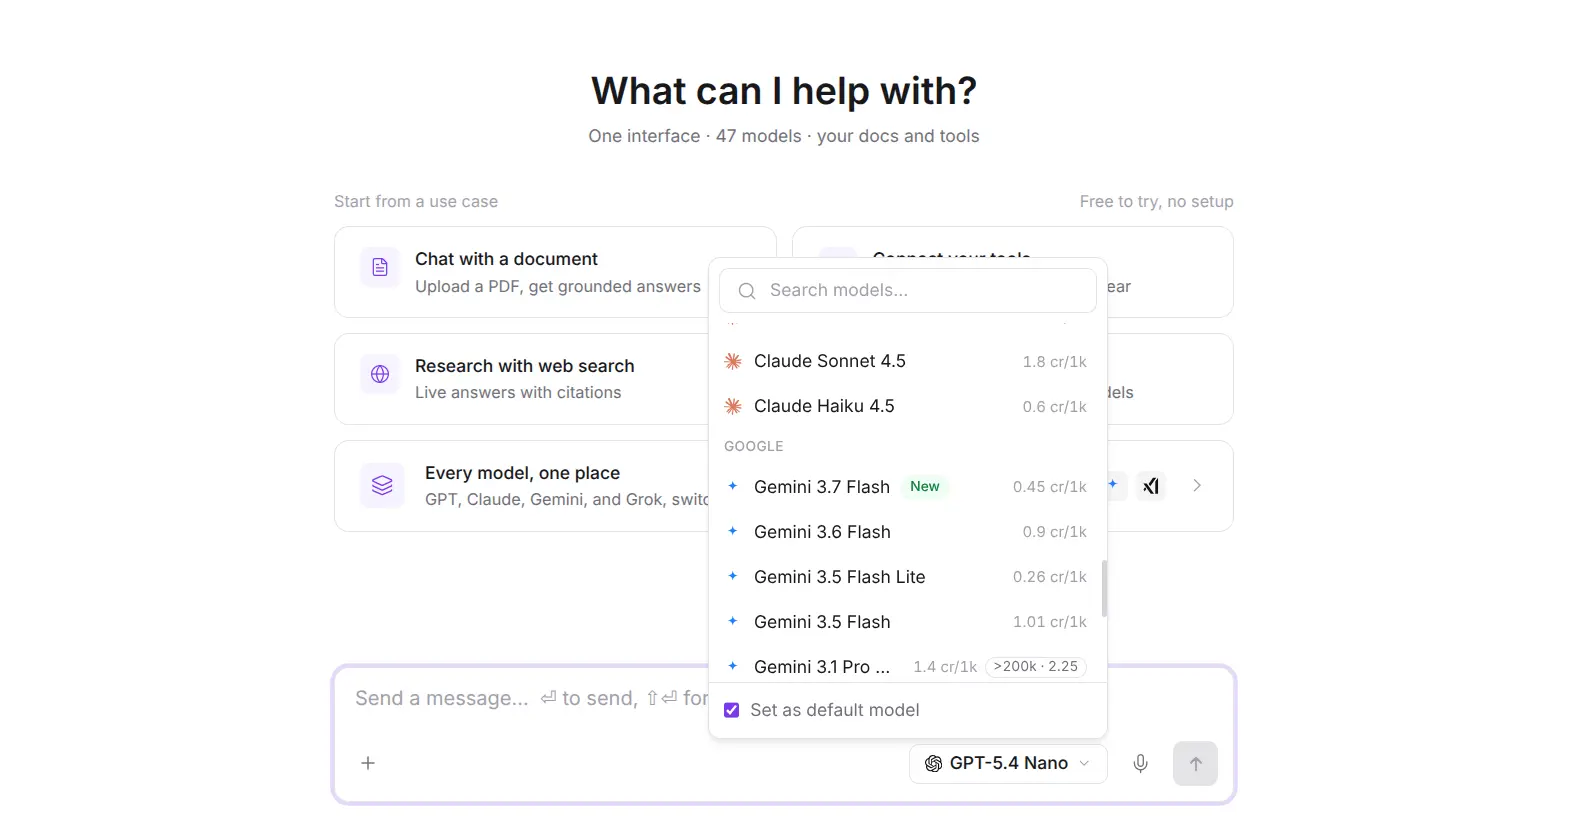This screenshot has height=821, width=1569.
Task: Click the Search models input field
Action: point(908,290)
